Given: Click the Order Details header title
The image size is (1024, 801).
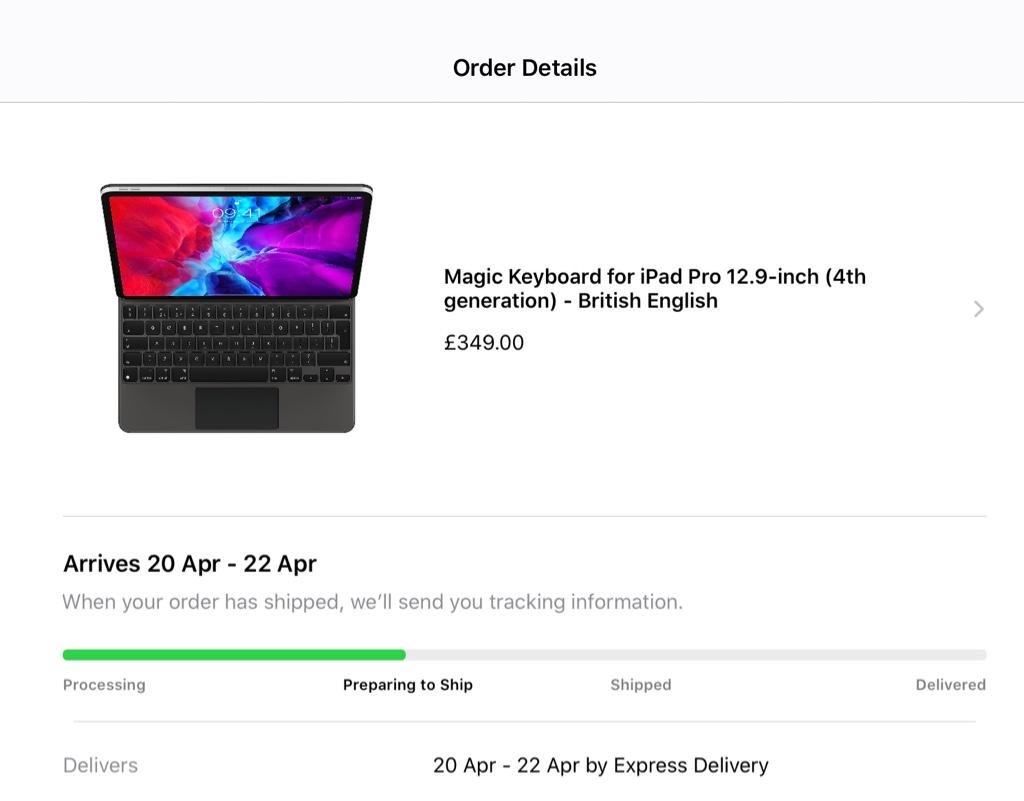Looking at the screenshot, I should click(x=524, y=68).
